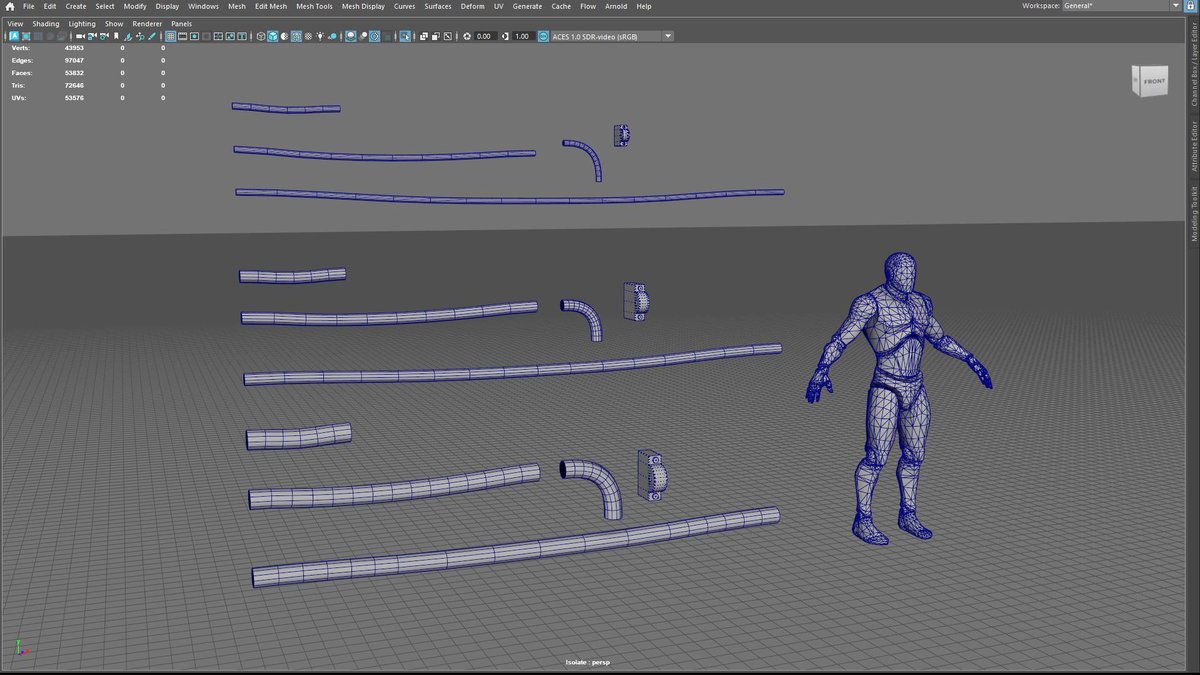Open the ACES 1.0 SDR-video dropdown
1200x675 pixels.
point(612,36)
